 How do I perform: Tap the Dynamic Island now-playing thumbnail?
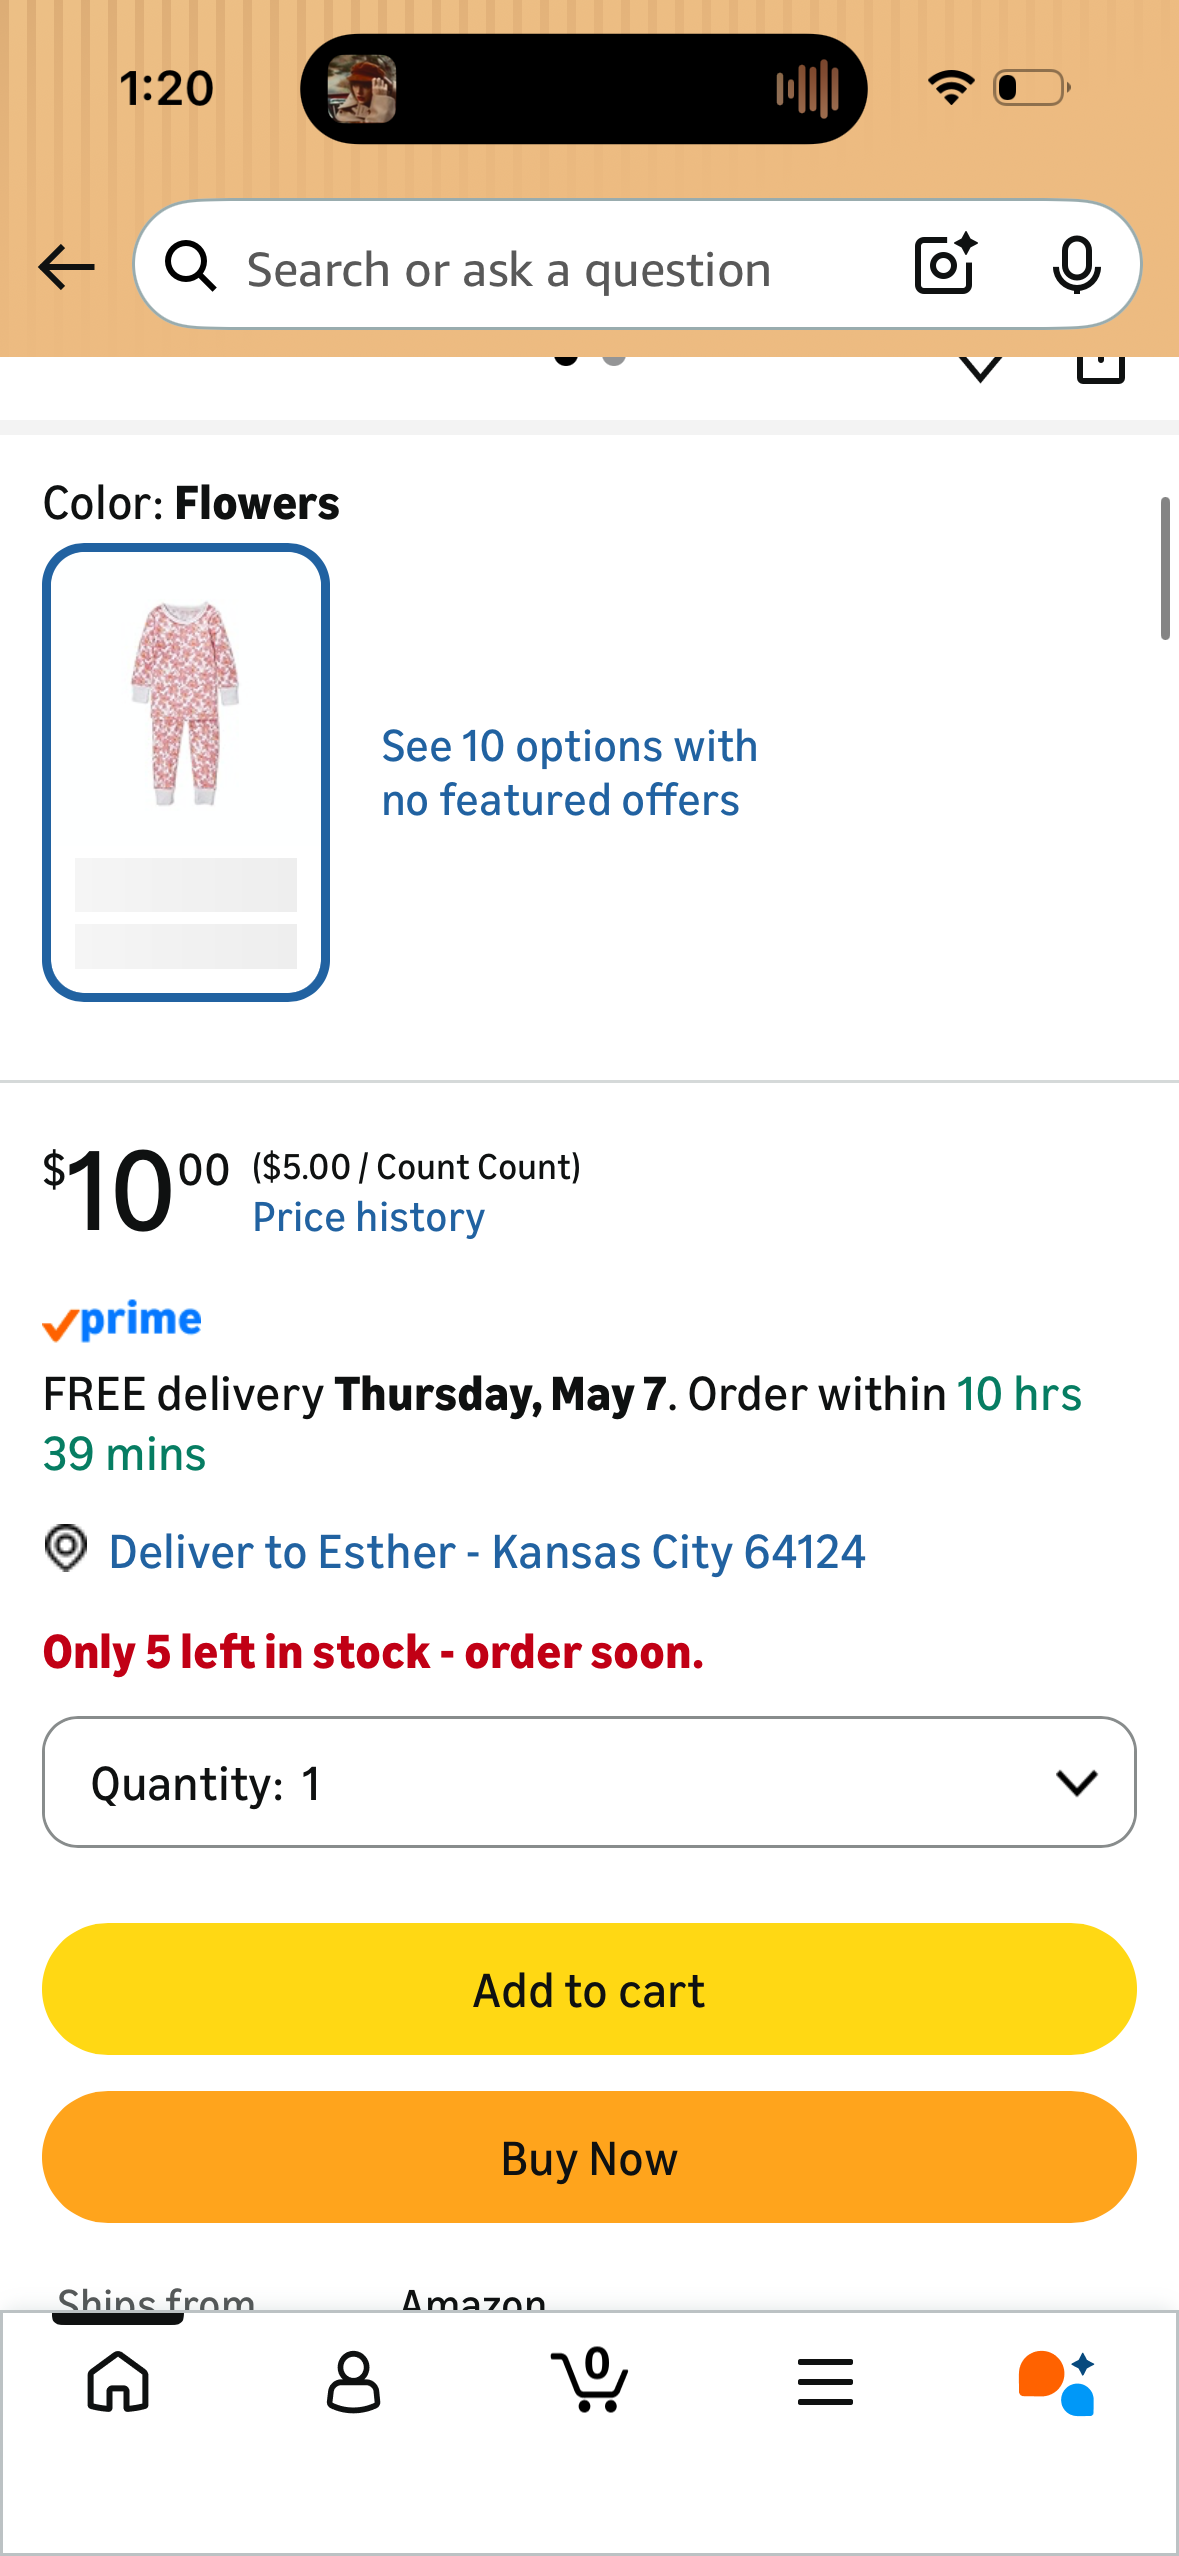point(361,89)
